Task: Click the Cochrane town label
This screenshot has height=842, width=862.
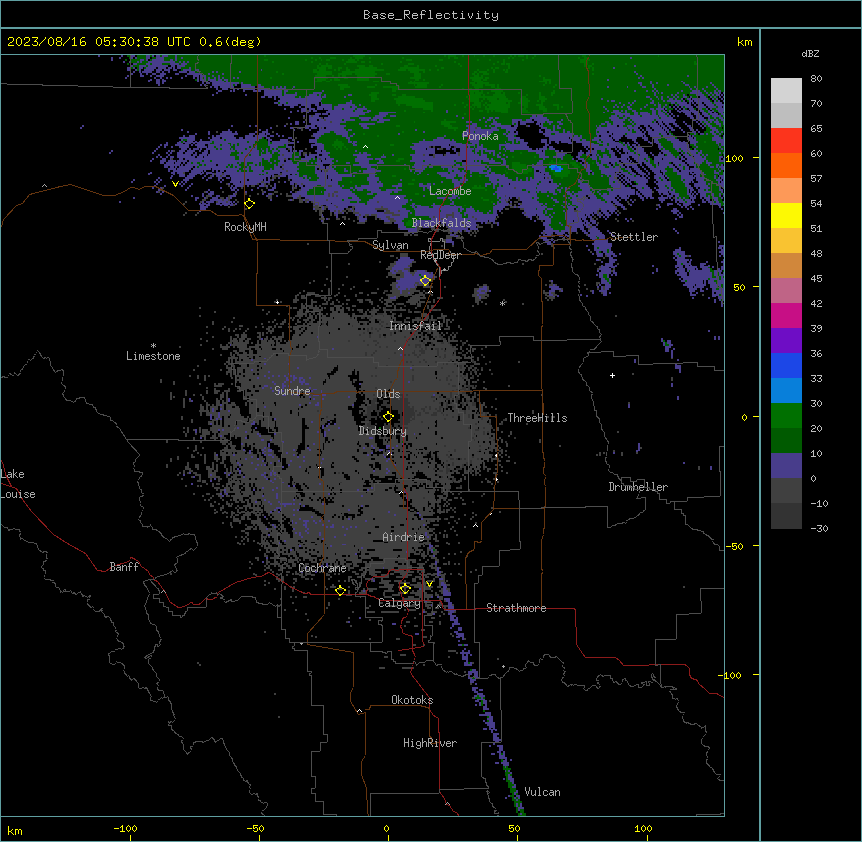Action: point(322,568)
